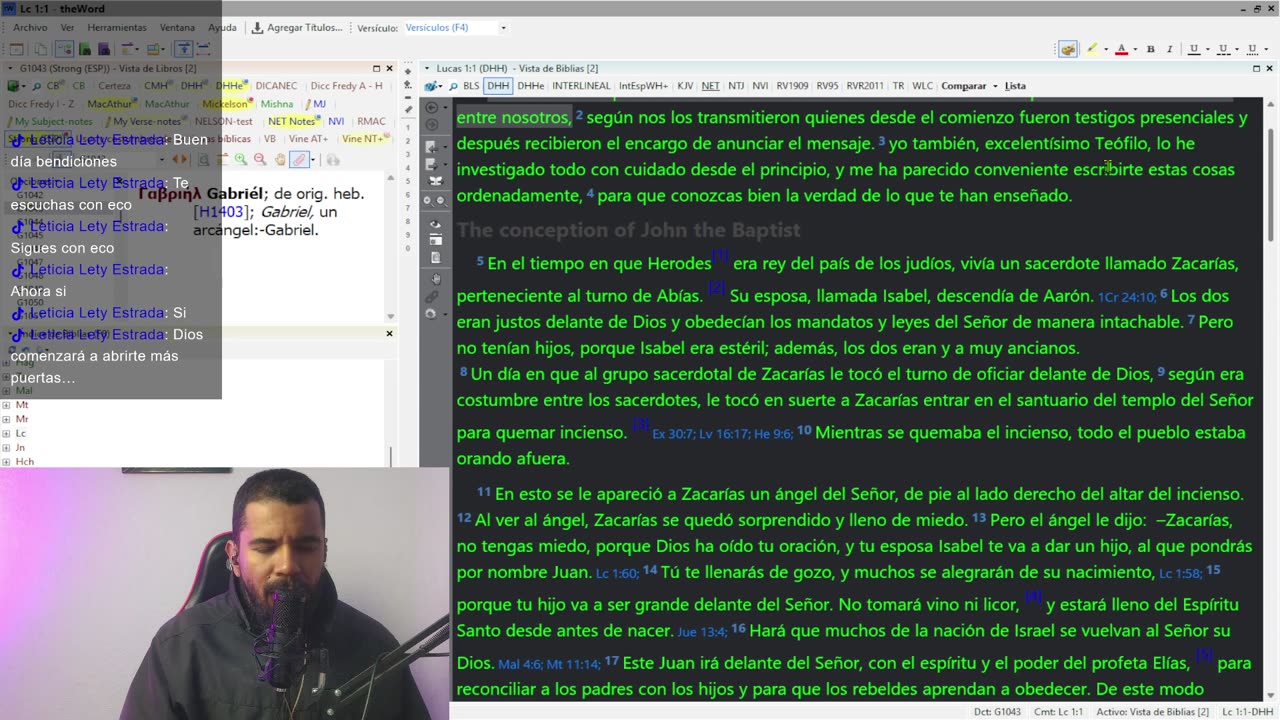Image resolution: width=1280 pixels, height=720 pixels.
Task: Switch to the RV1909 Bible tab
Action: (793, 86)
